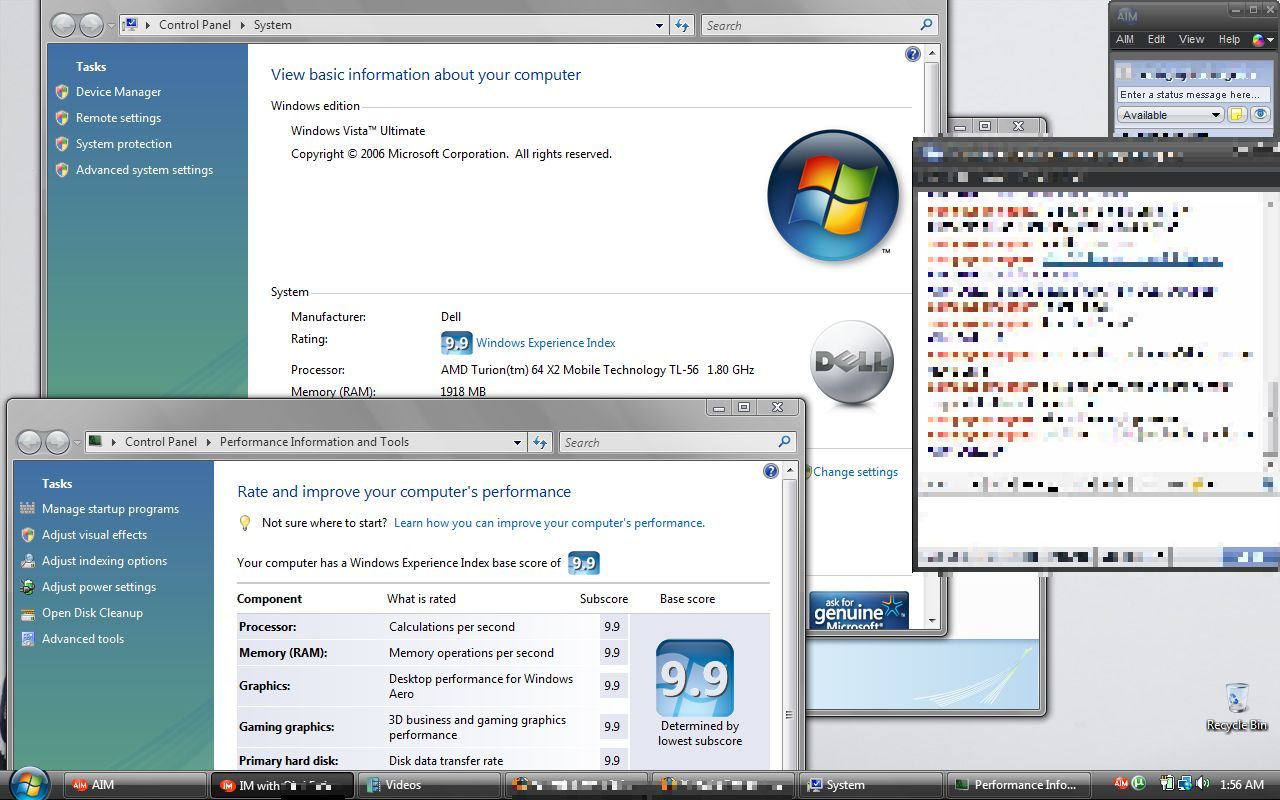1280x800 pixels.
Task: Click Performance Information and Tools breadcrumb
Action: pyautogui.click(x=314, y=442)
